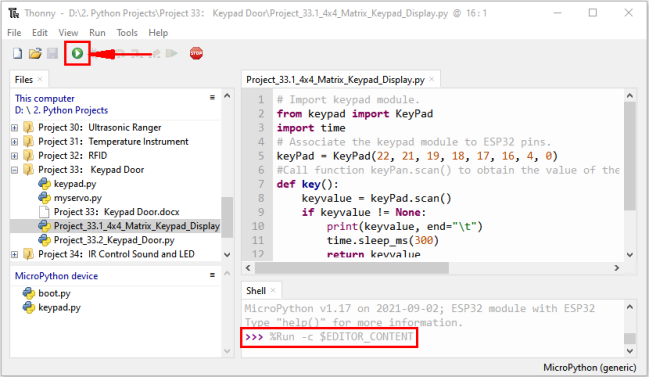Click the Save file disk icon
650x377 pixels.
point(52,54)
